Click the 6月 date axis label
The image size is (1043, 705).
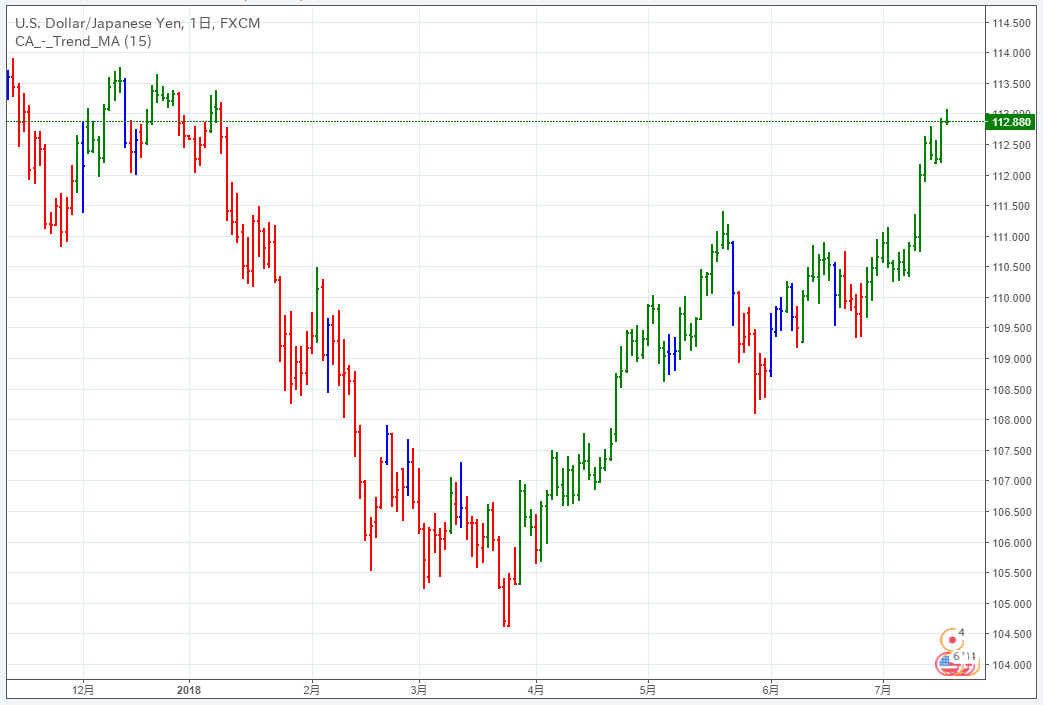click(770, 690)
